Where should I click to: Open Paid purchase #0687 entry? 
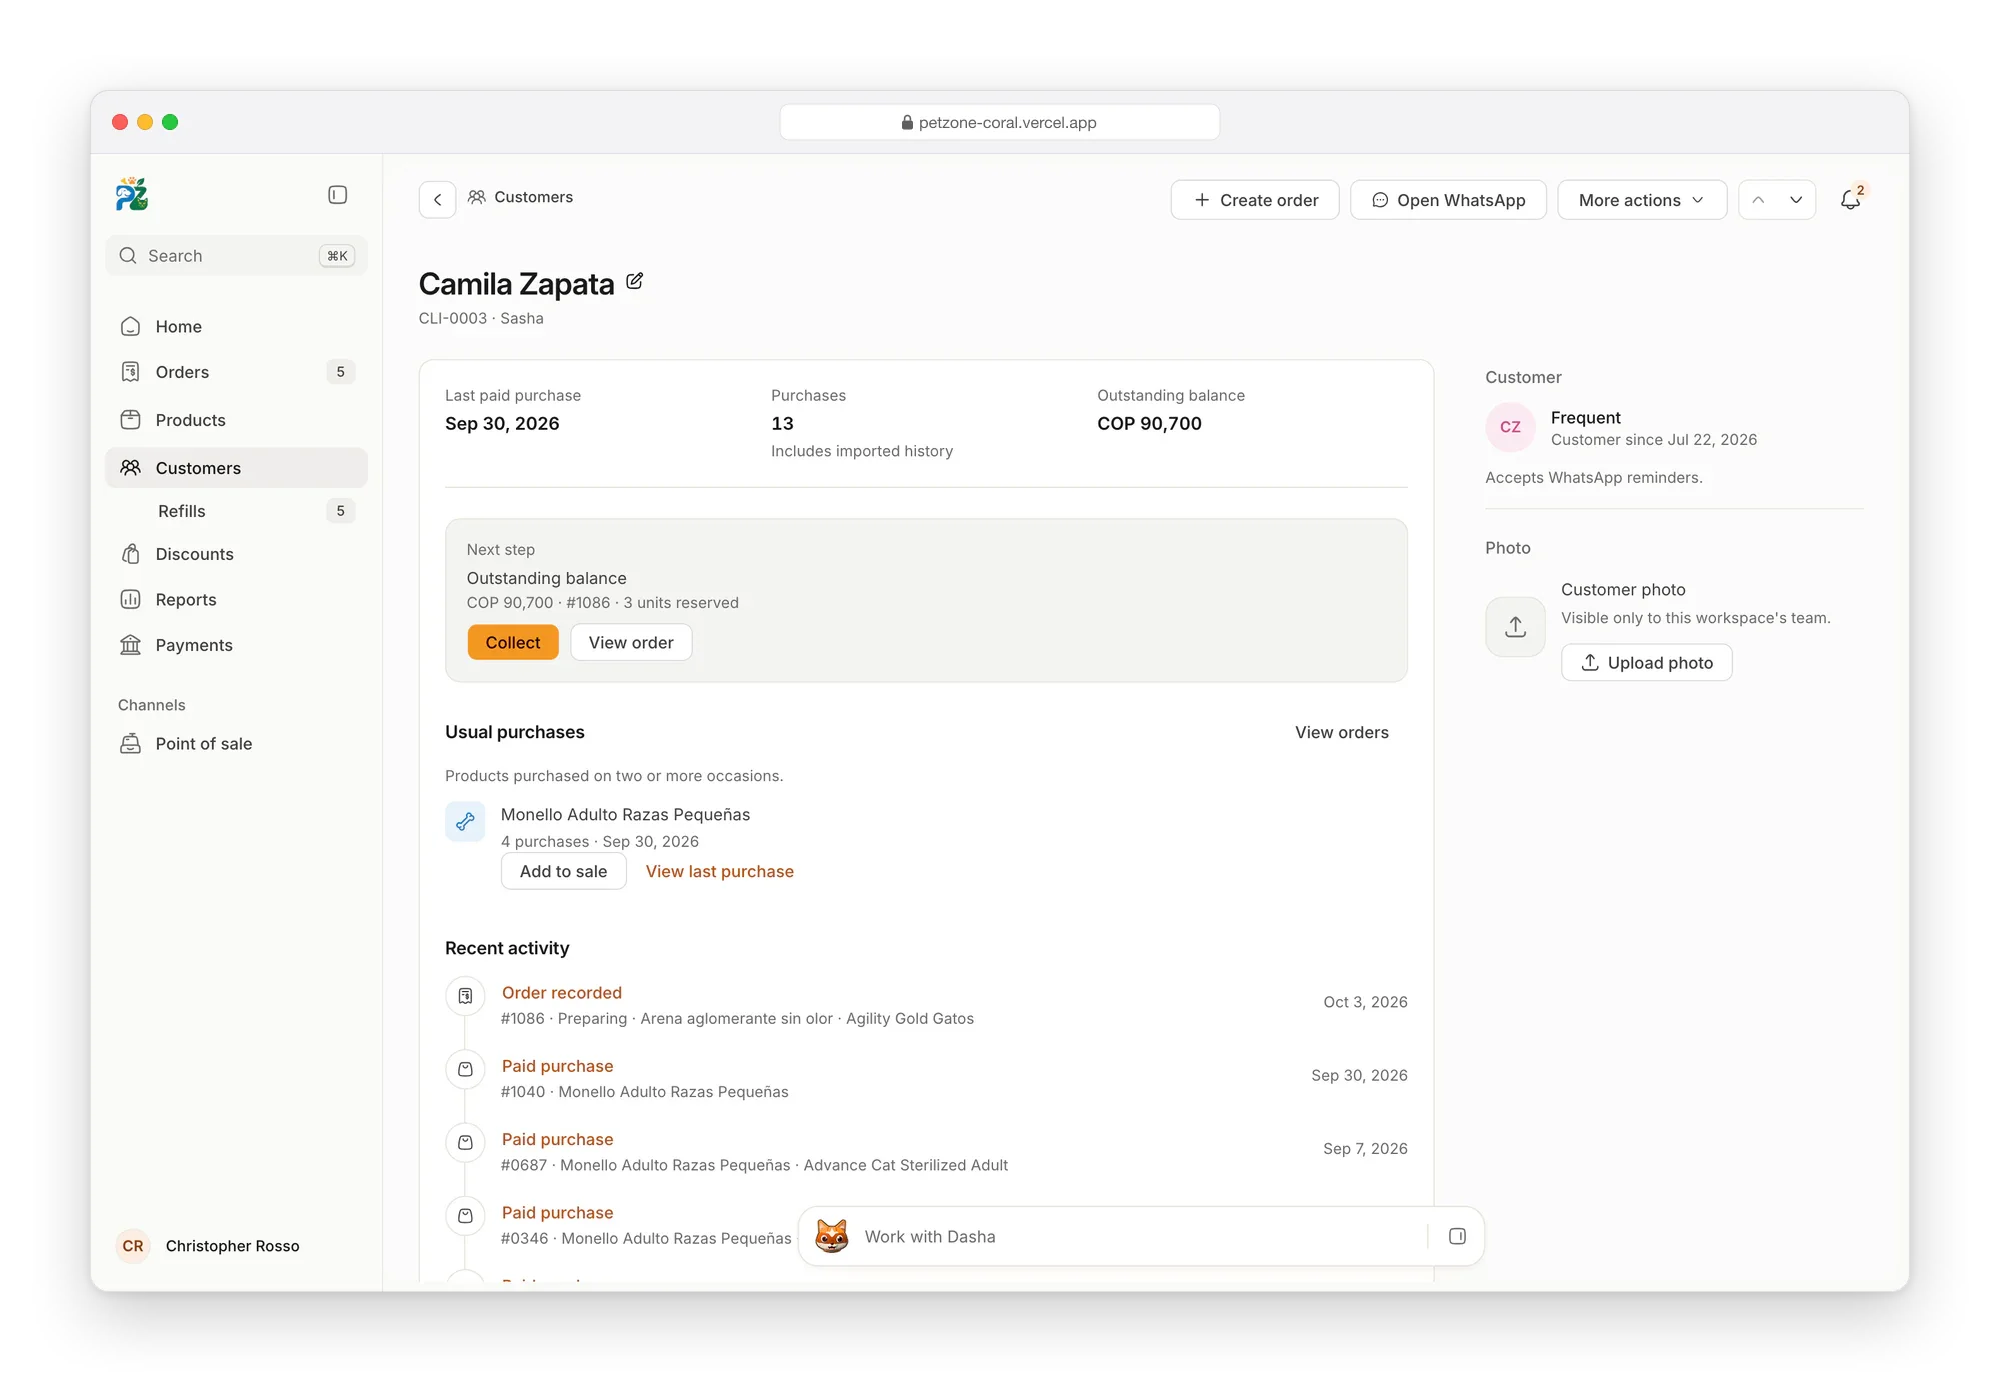pos(557,1140)
